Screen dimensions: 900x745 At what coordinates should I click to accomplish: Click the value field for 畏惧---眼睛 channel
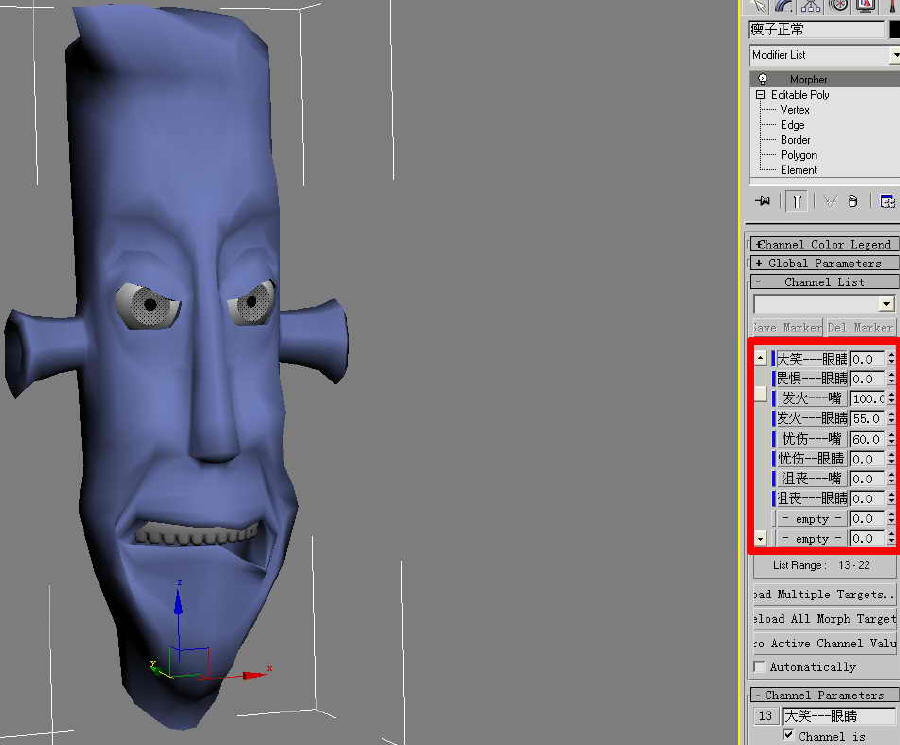(x=867, y=379)
